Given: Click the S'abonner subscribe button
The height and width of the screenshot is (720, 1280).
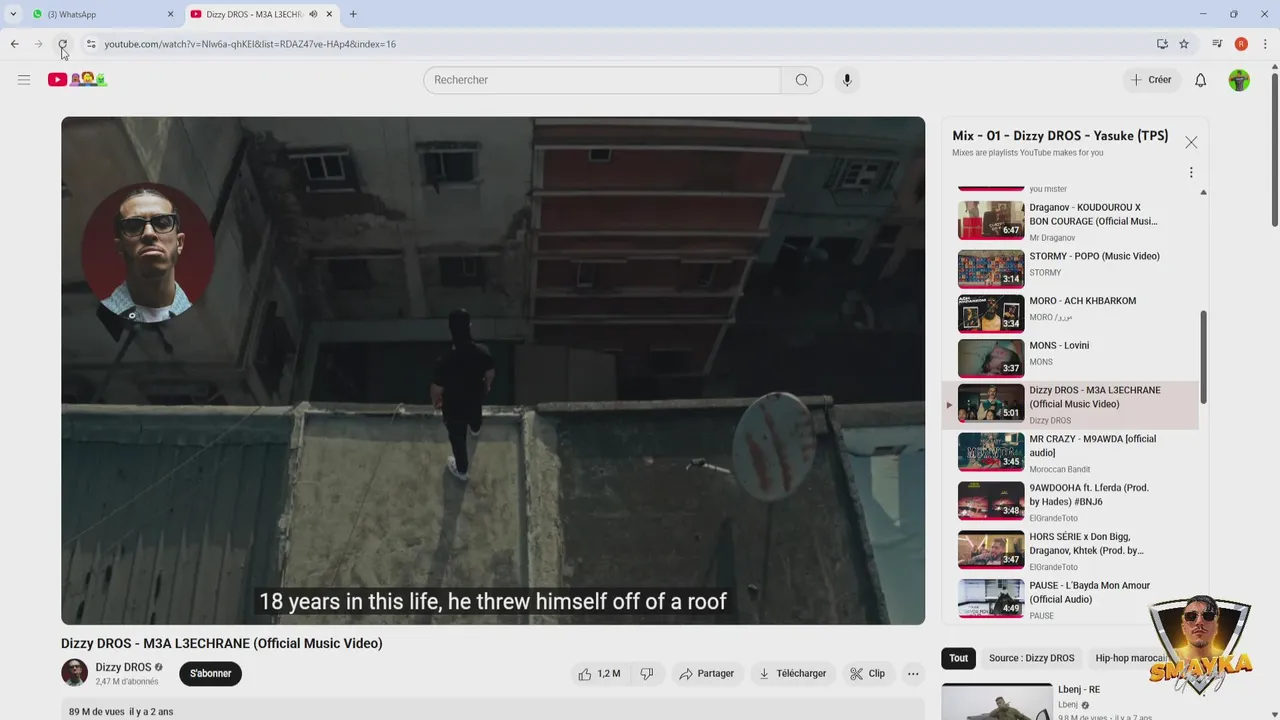Looking at the screenshot, I should tap(211, 674).
